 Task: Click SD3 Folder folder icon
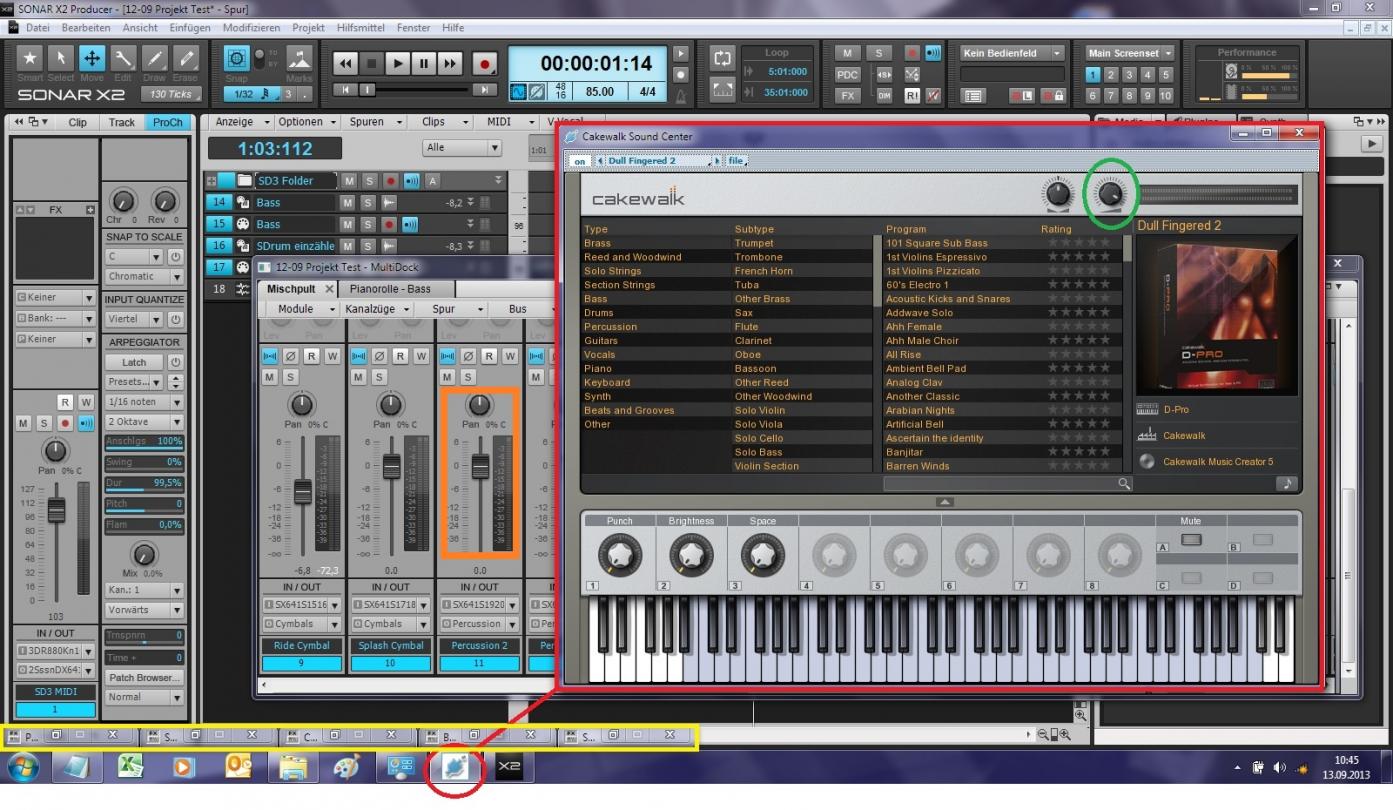tap(243, 181)
